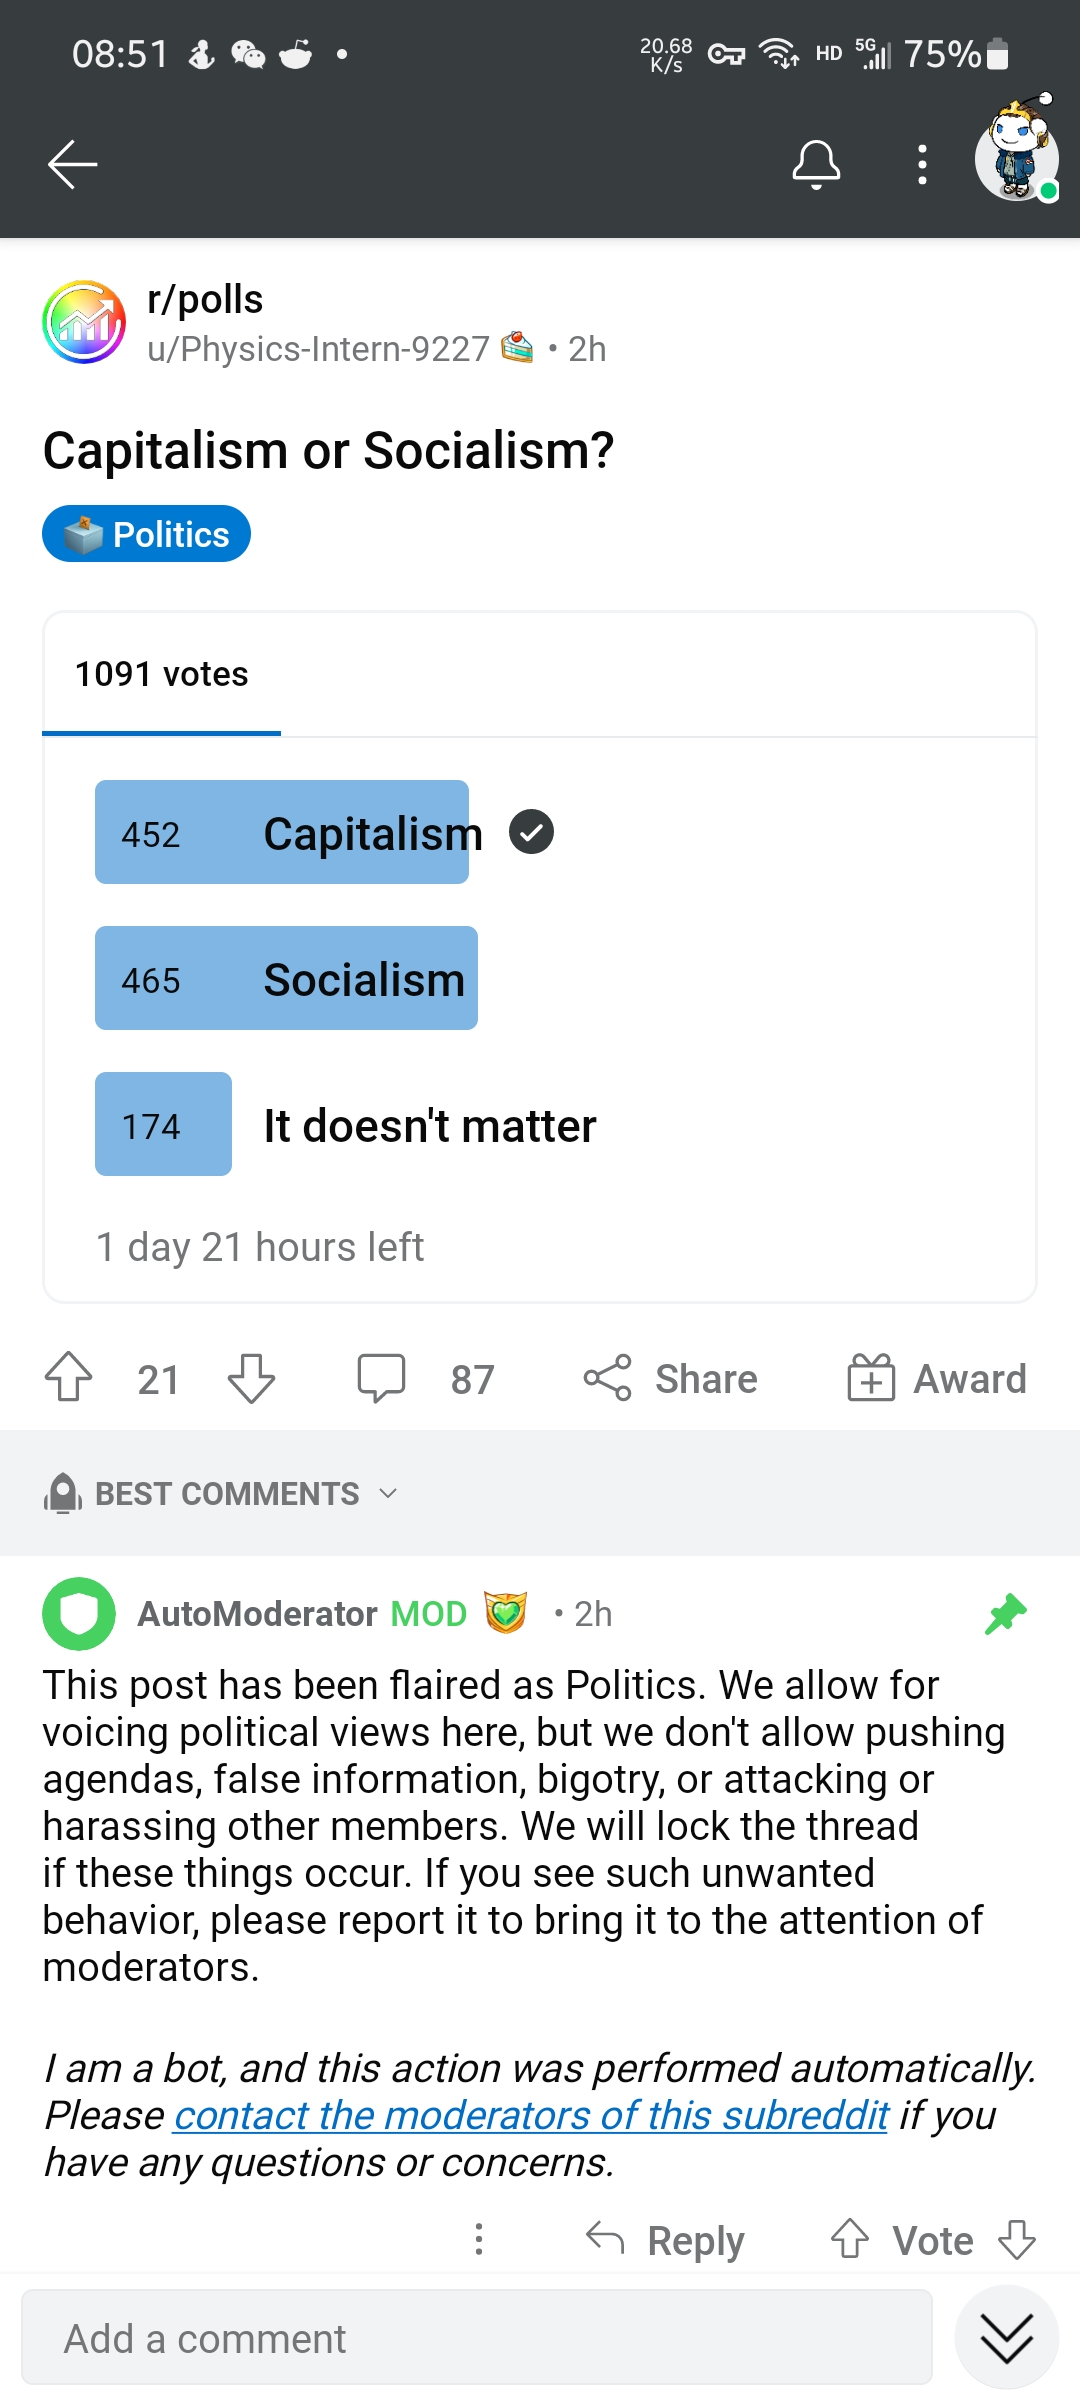Open the three-dot post options menu
The image size is (1080, 2400).
click(x=922, y=165)
